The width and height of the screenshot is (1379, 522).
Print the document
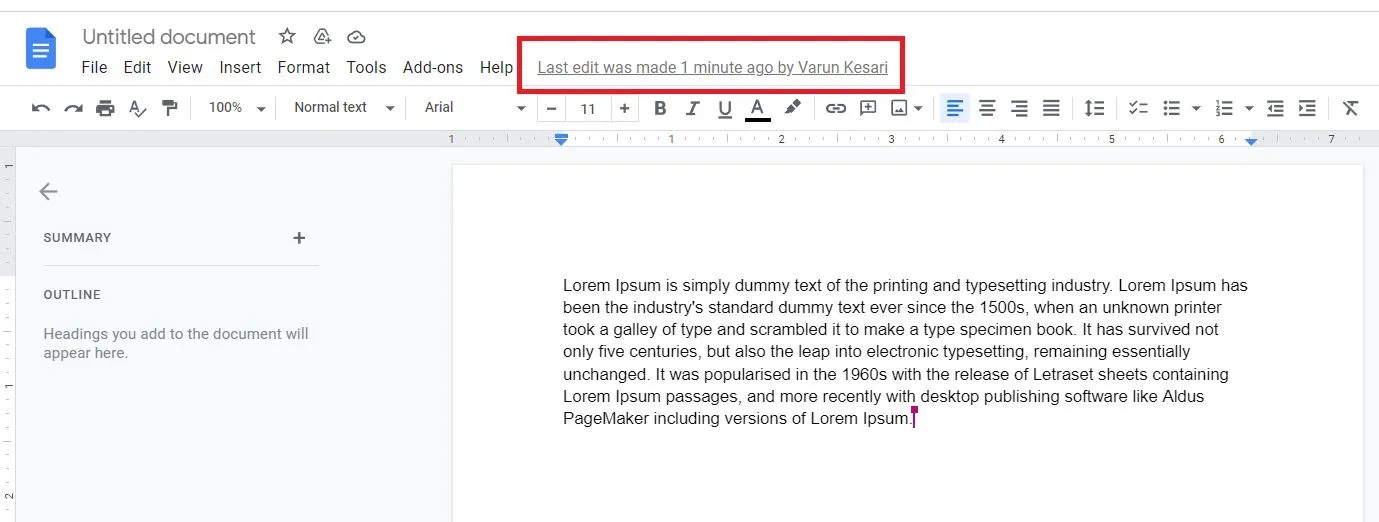pos(105,108)
